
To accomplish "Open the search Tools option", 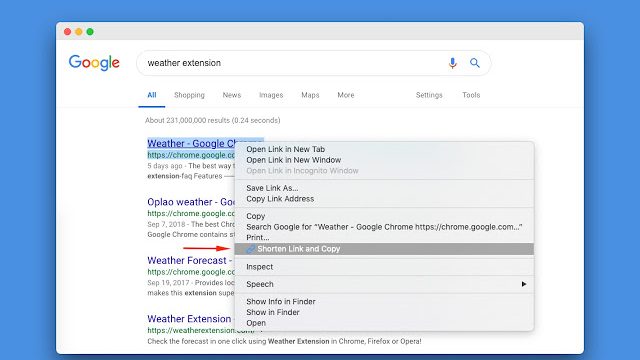I will coord(471,95).
